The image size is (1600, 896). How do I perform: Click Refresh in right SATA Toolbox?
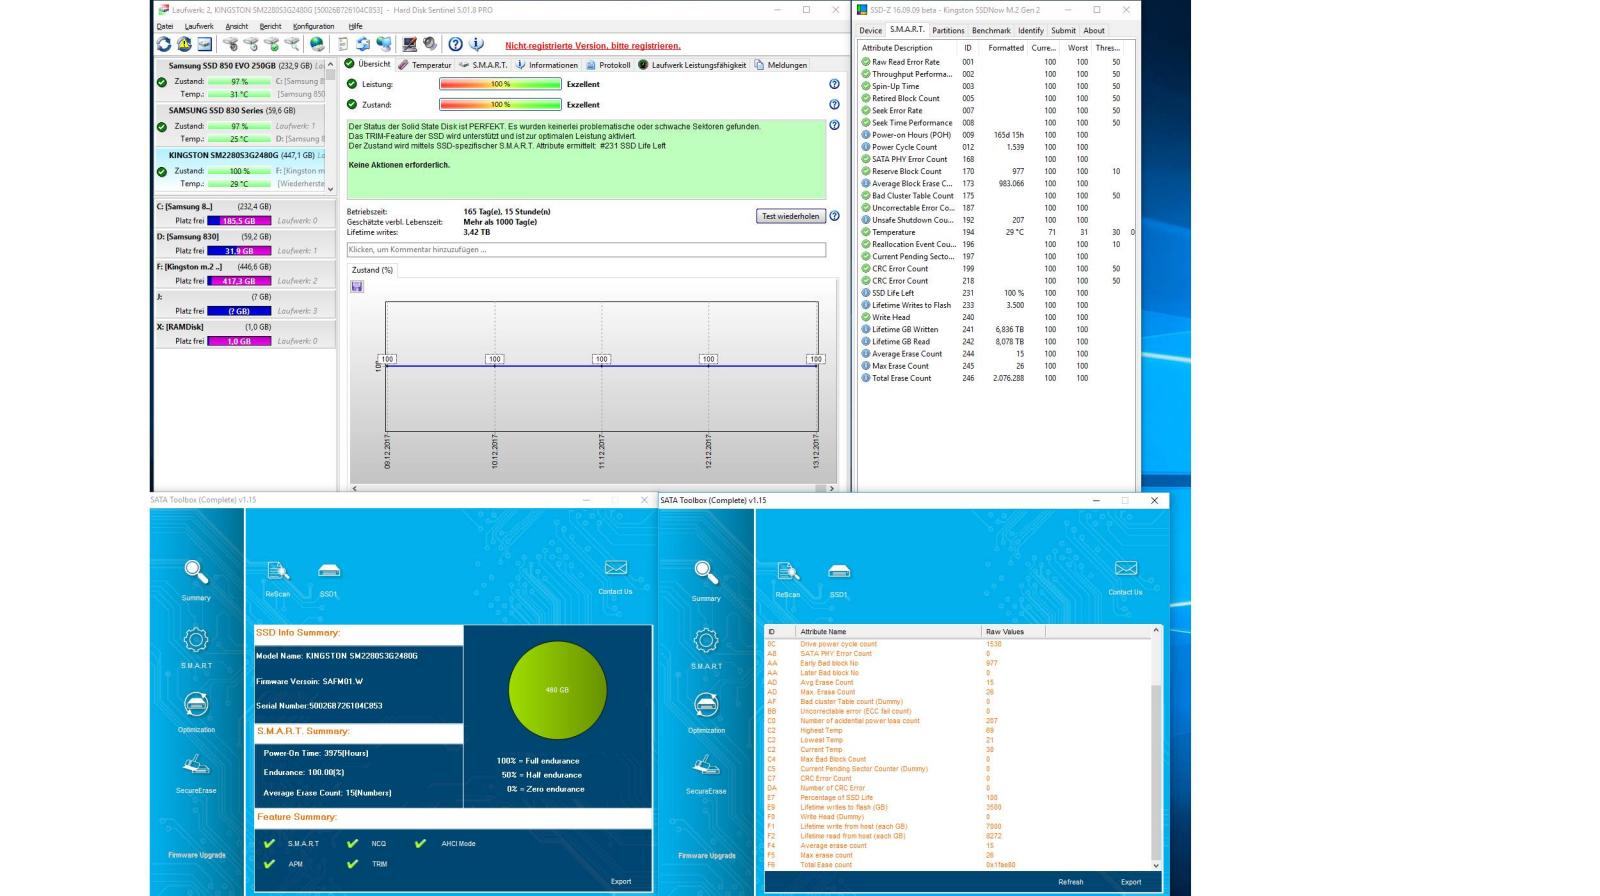coord(1070,882)
